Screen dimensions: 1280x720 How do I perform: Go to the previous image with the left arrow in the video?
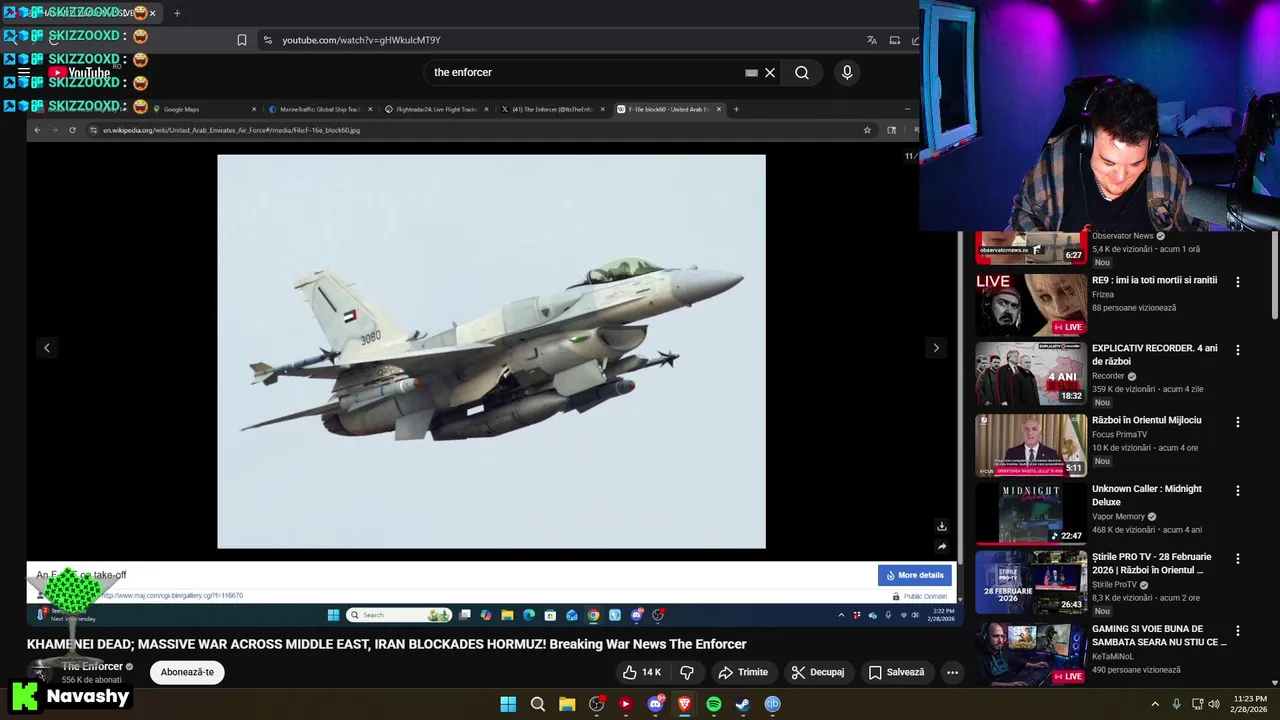point(46,348)
